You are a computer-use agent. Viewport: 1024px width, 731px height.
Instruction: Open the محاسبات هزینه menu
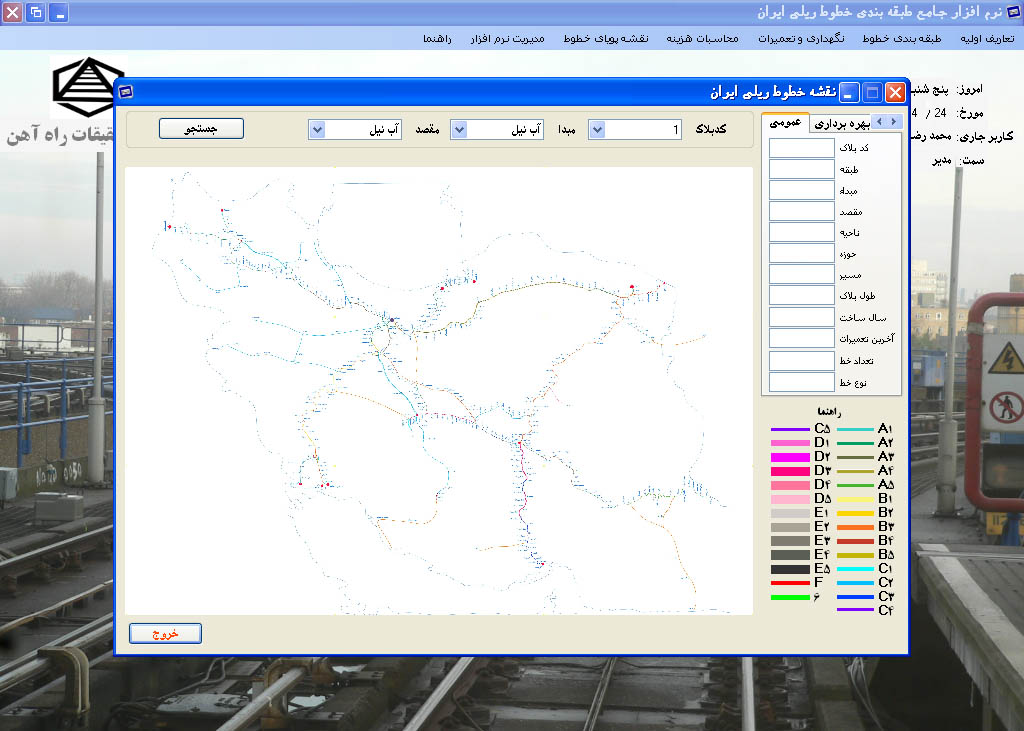point(702,39)
